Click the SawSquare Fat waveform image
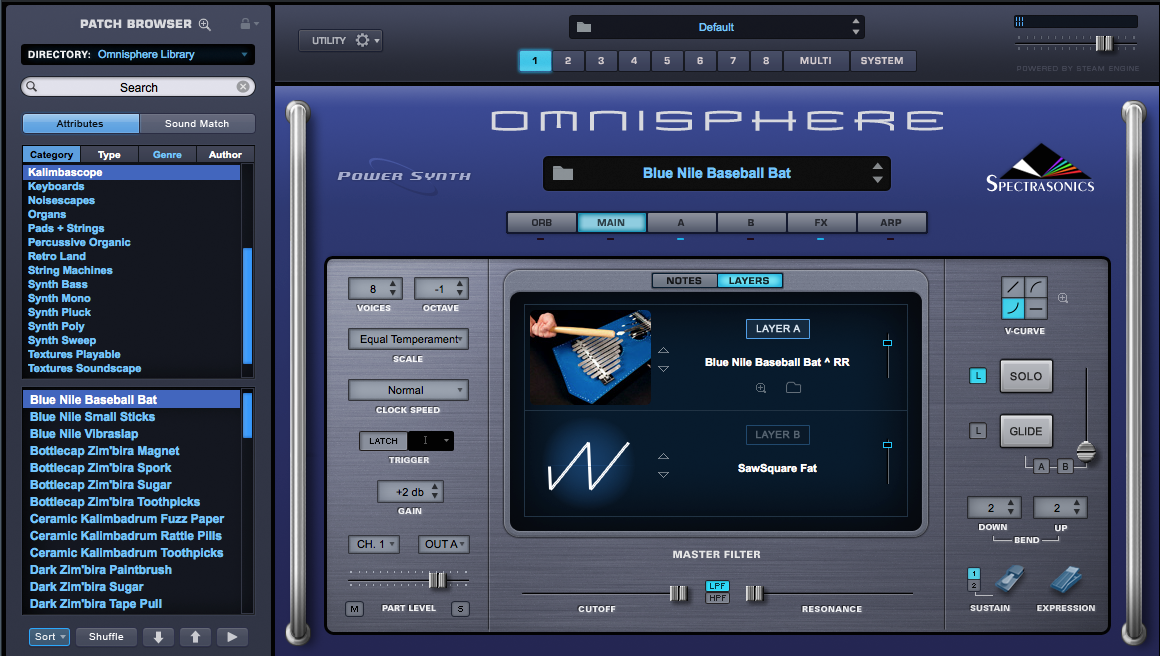This screenshot has height=656, width=1160. pos(589,466)
